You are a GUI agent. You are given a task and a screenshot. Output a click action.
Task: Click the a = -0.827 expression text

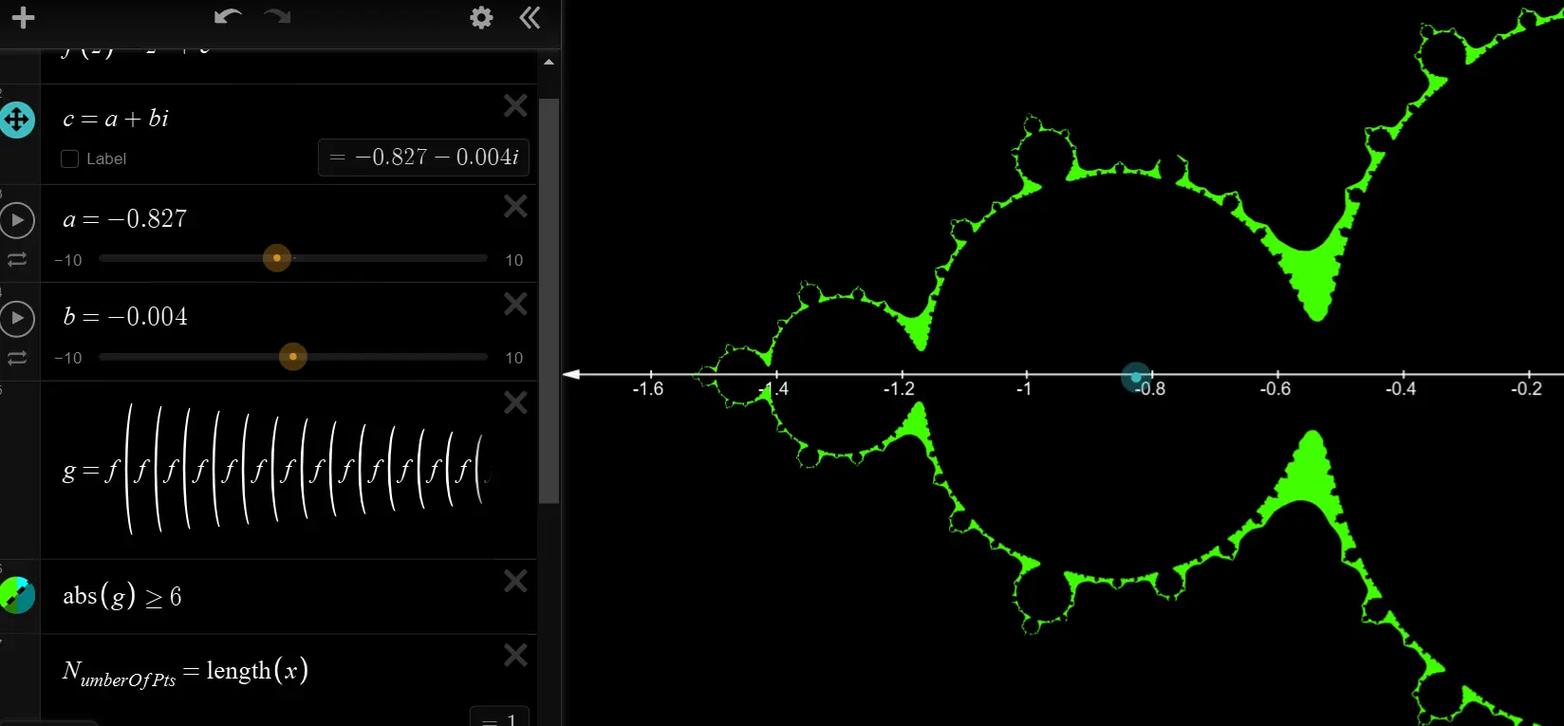point(125,219)
